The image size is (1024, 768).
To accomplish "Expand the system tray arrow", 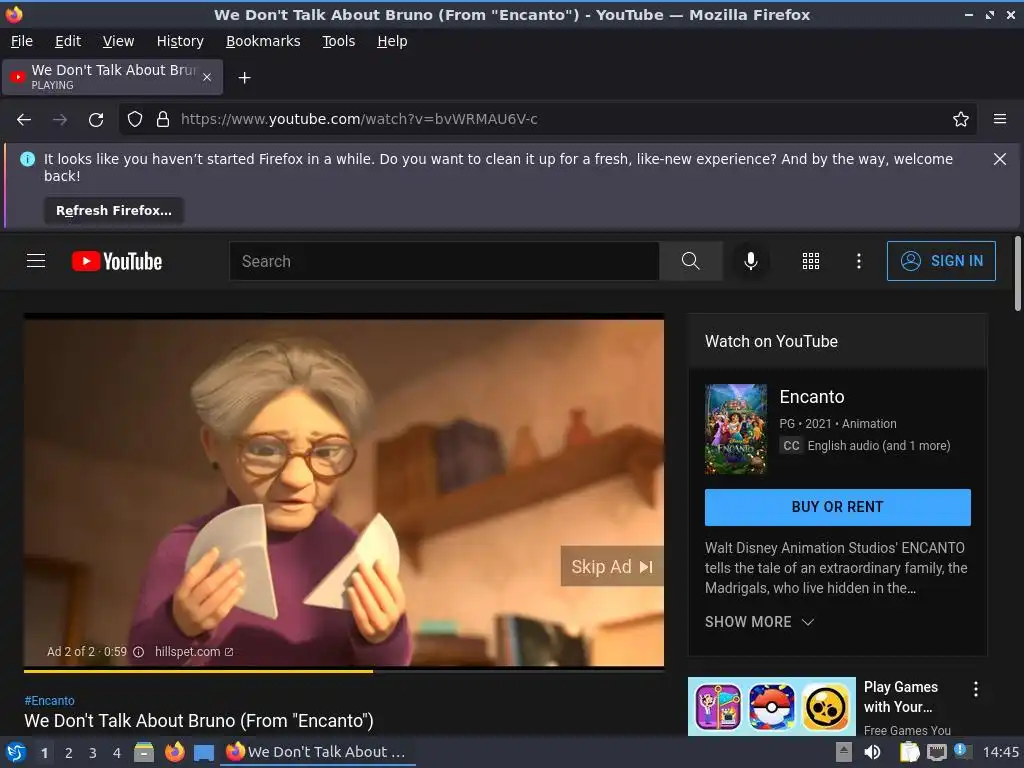I will [844, 752].
